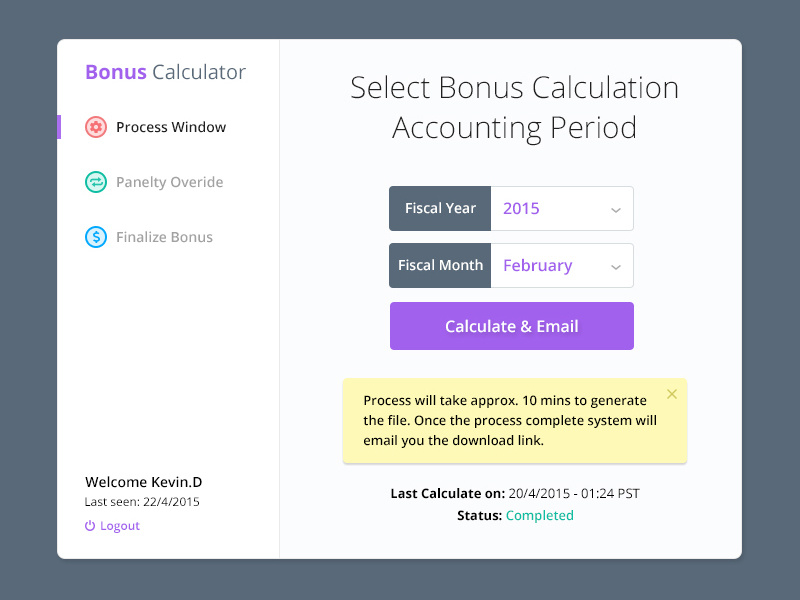800x600 pixels.
Task: Click the Fiscal Month chevron icon
Action: click(617, 265)
